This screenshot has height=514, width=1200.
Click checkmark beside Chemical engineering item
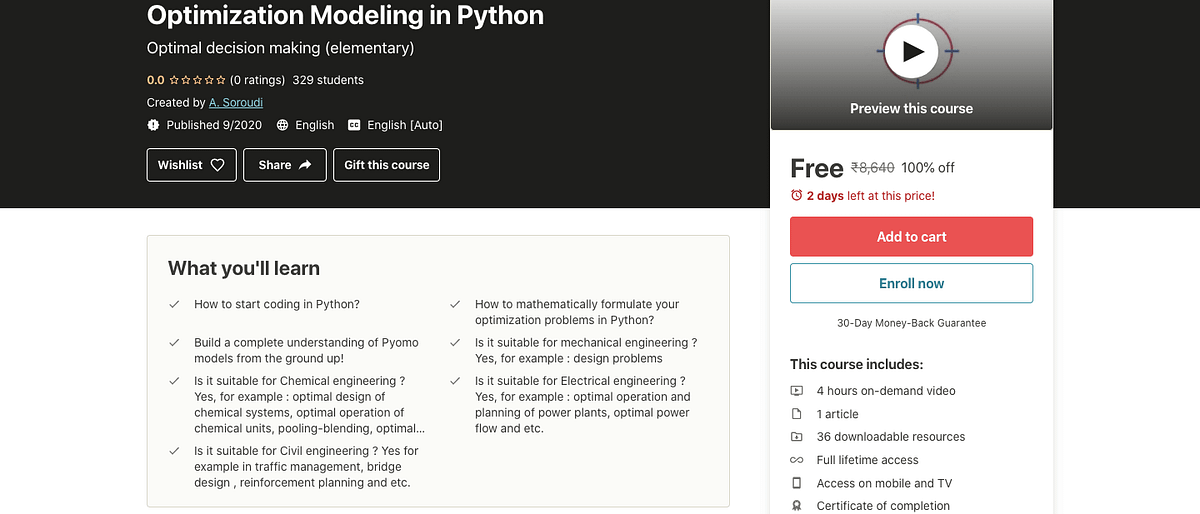(x=174, y=381)
